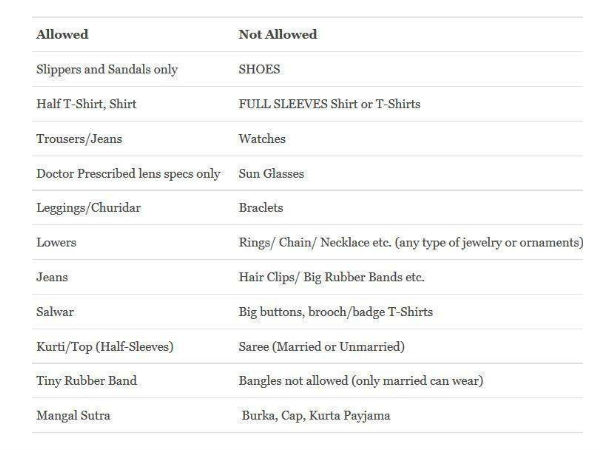The width and height of the screenshot is (600, 450).
Task: Select the "Slippers and Sandals only" cell
Action: tap(106, 70)
